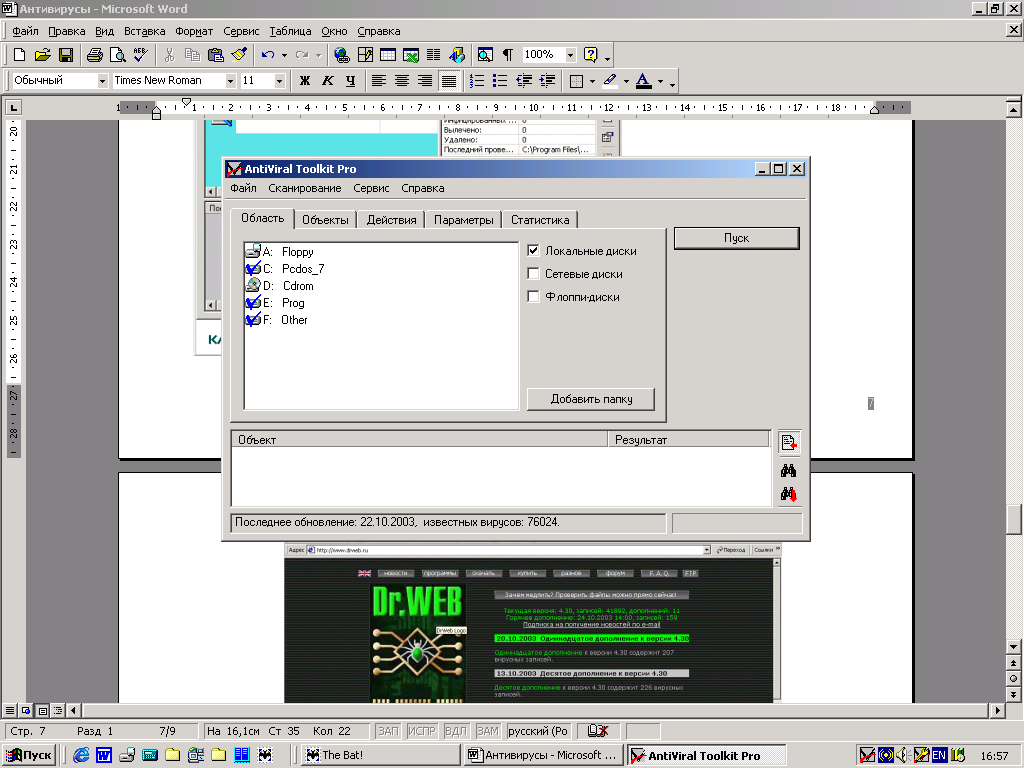
Task: Toggle underline formatting (Ч)
Action: coord(351,81)
